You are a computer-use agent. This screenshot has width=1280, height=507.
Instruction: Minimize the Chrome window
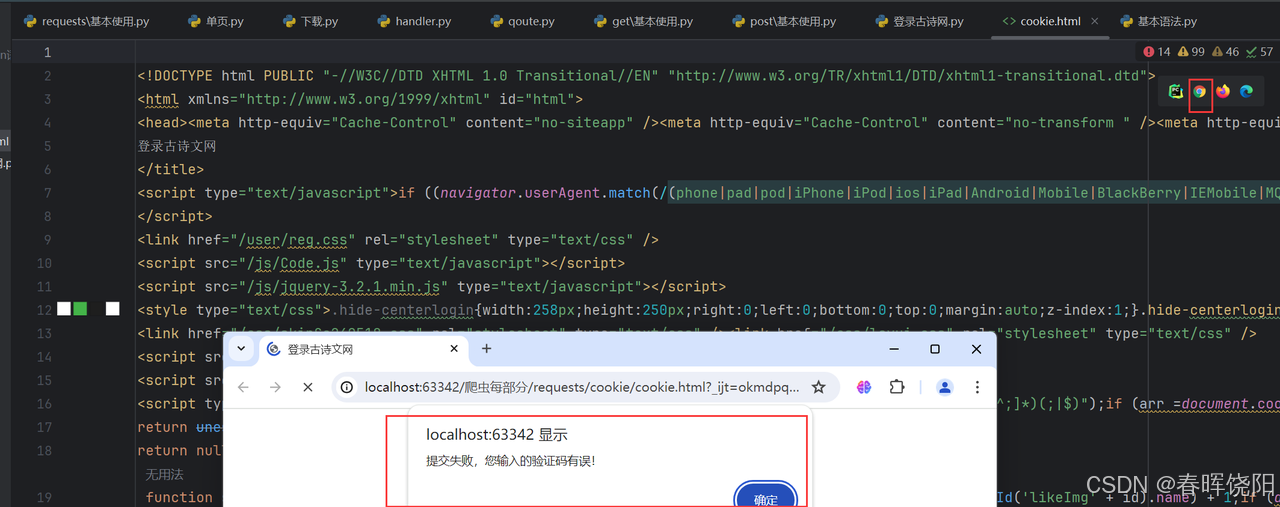pyautogui.click(x=893, y=349)
